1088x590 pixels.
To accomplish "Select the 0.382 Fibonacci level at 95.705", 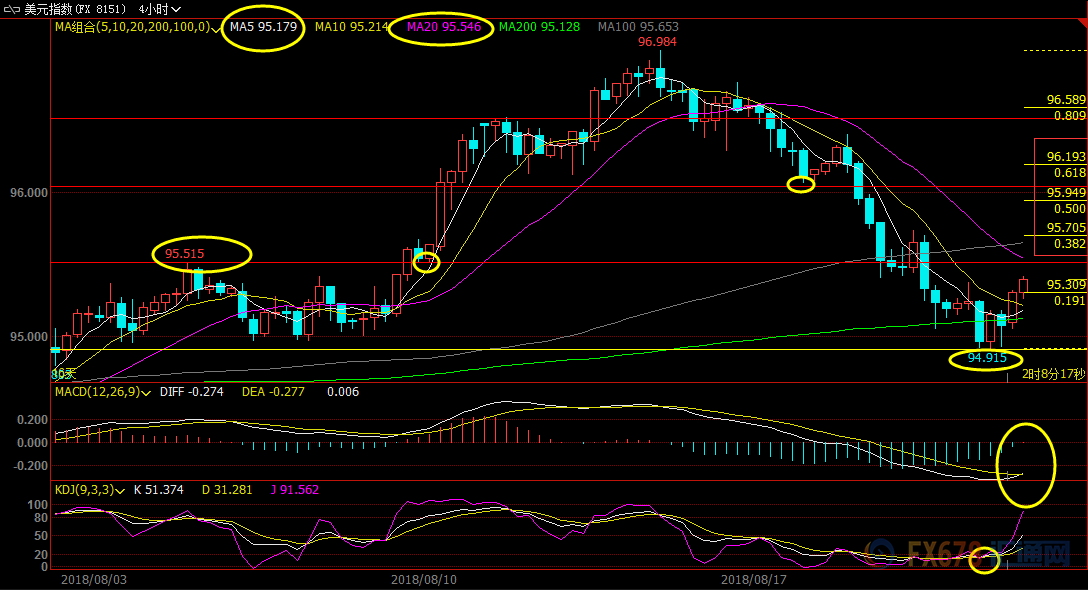I will pos(1066,243).
